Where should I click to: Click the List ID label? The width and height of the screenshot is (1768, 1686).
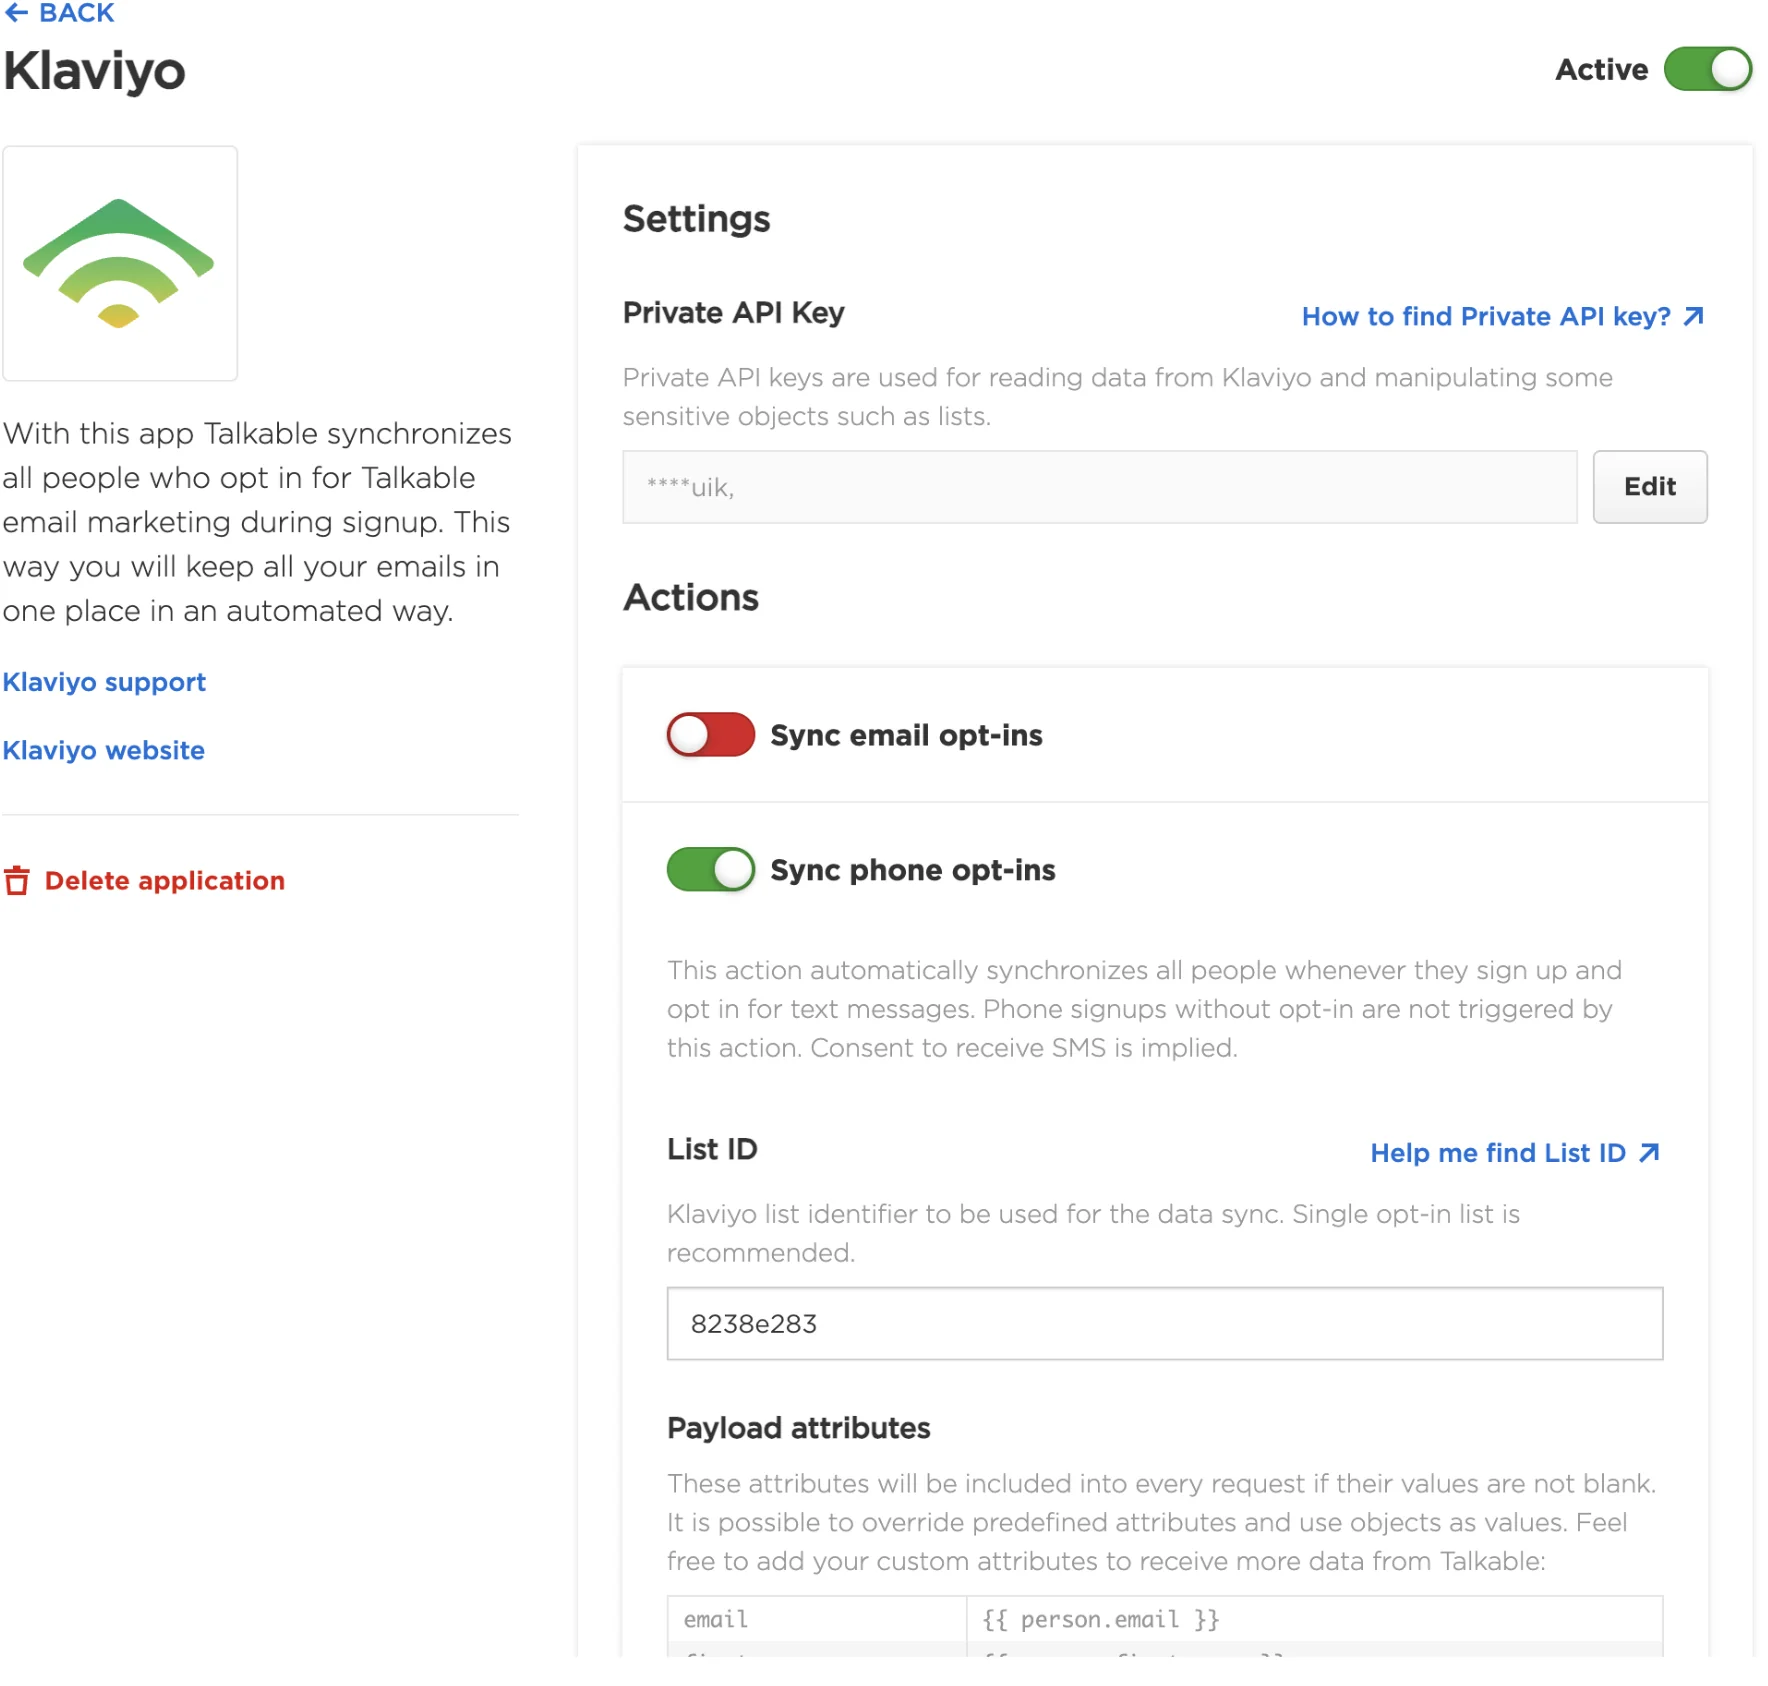[x=712, y=1149]
